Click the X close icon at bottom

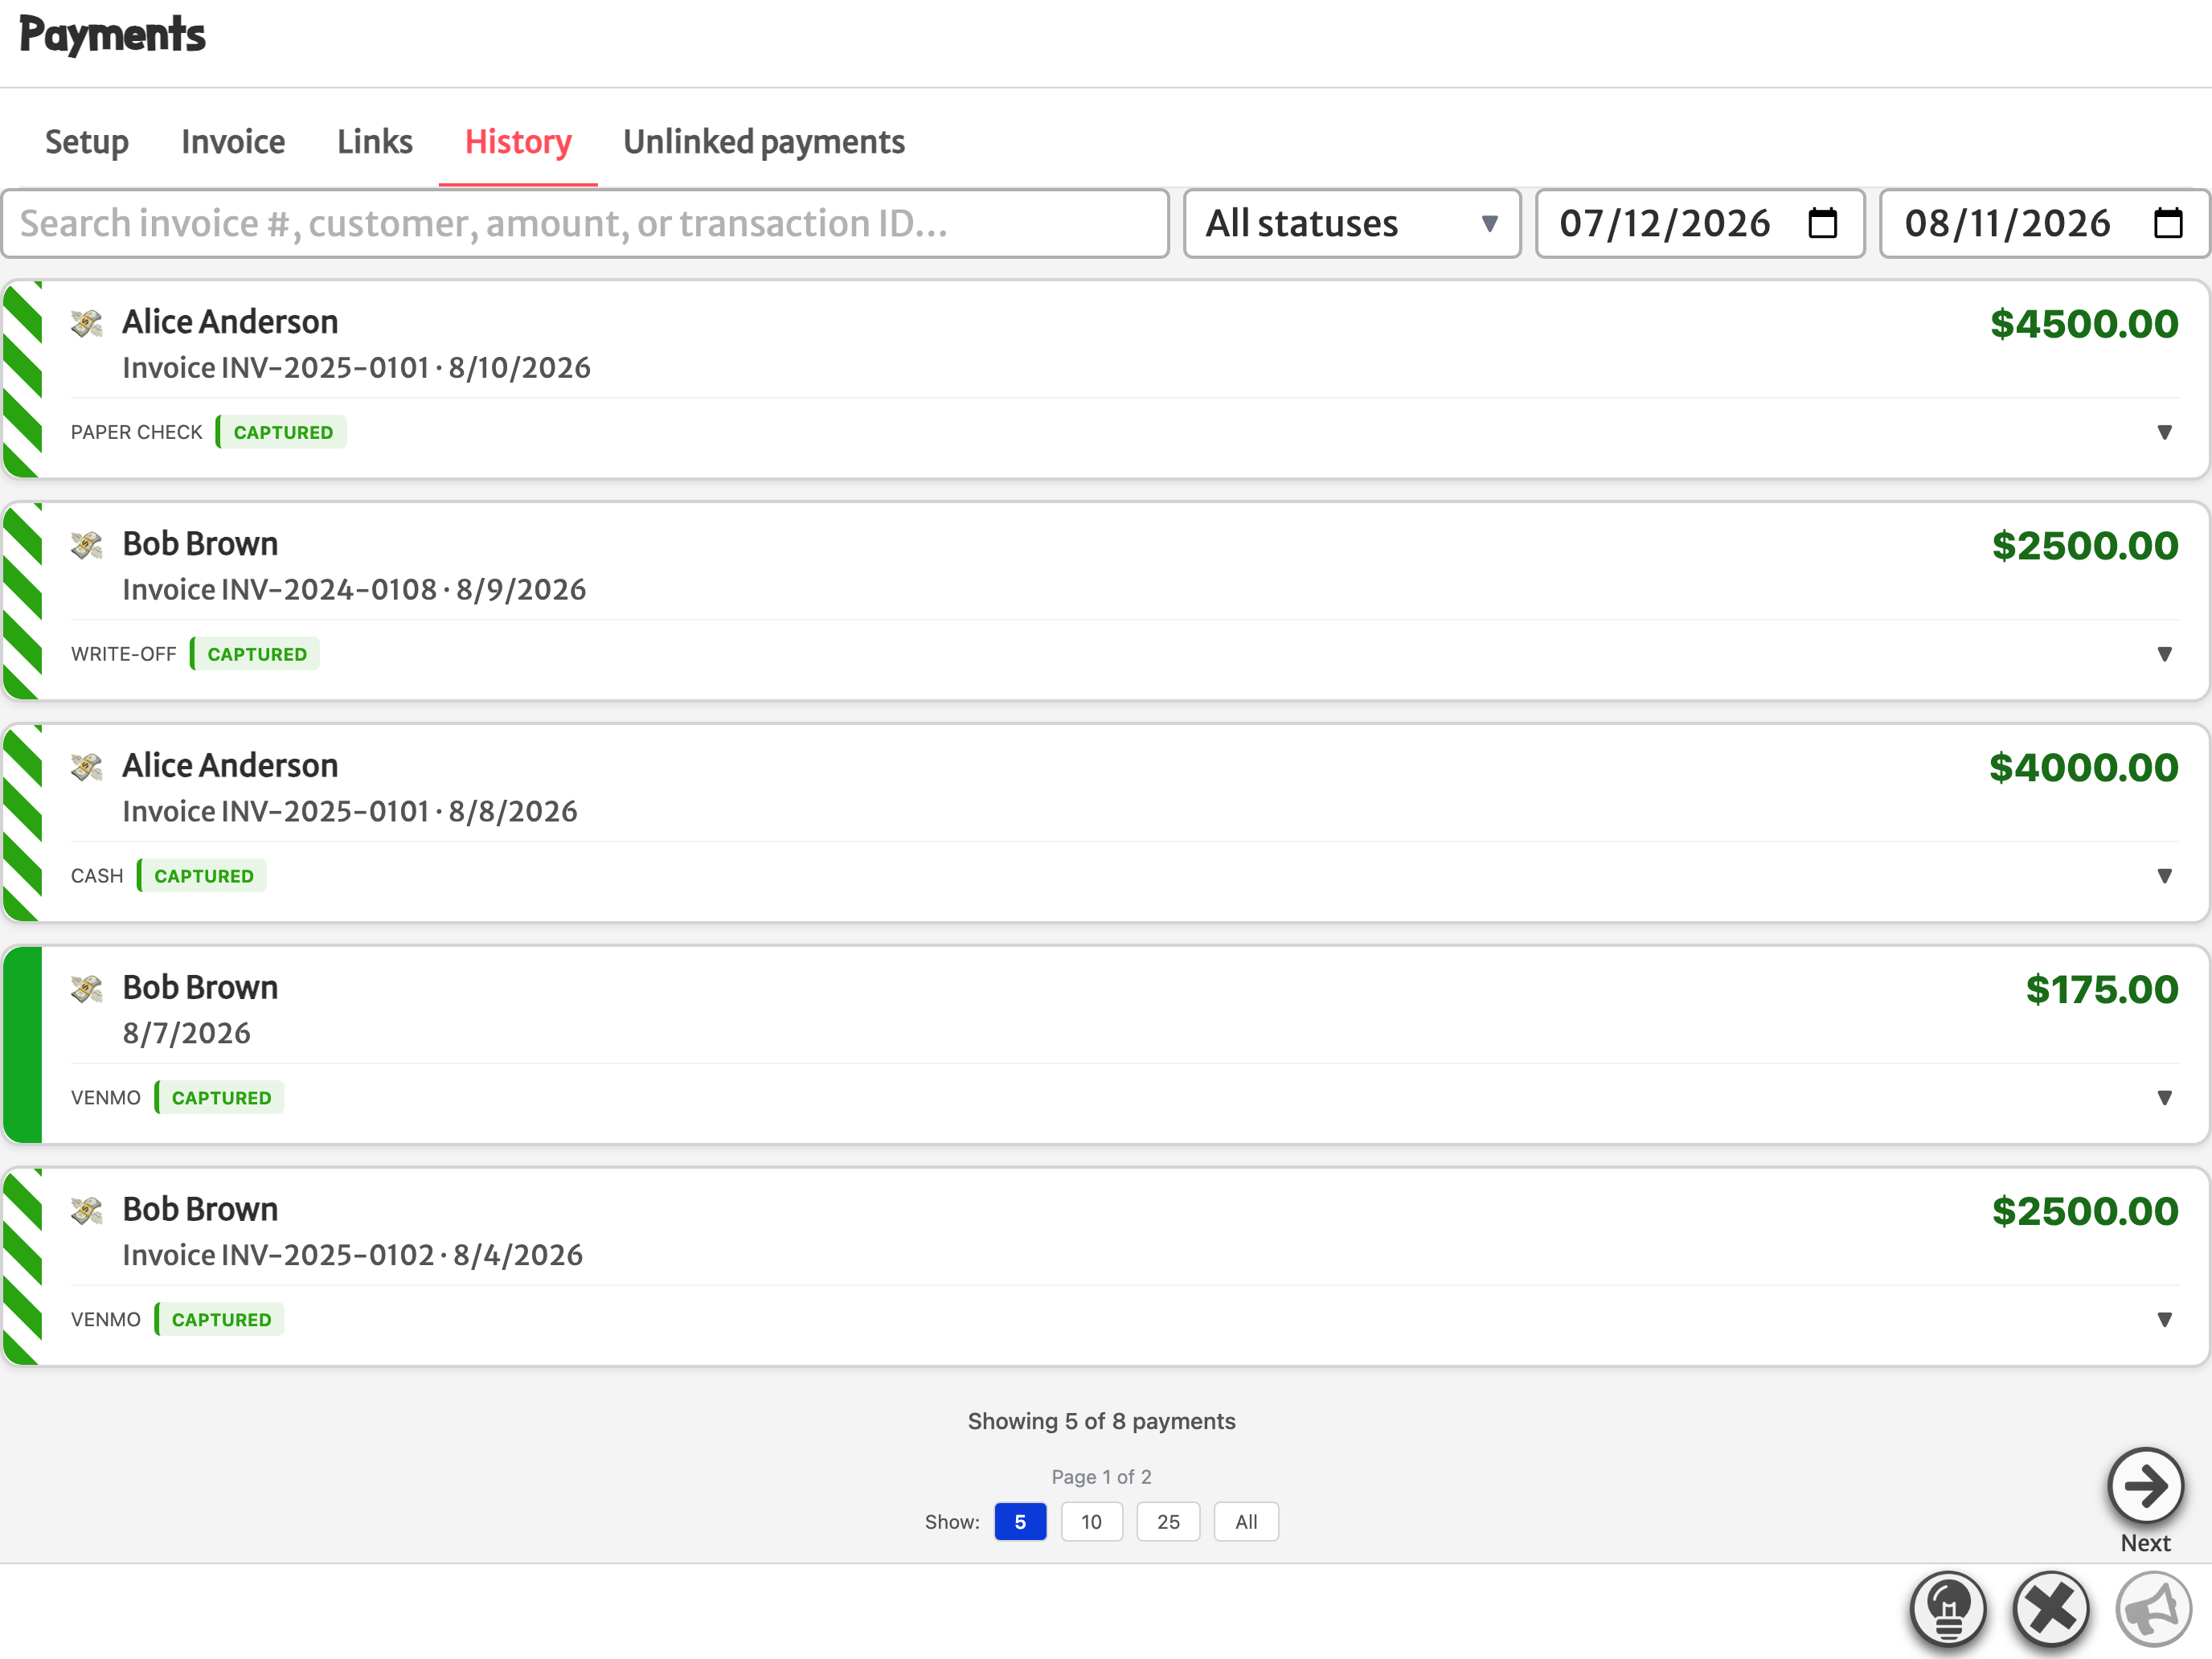click(2050, 1608)
